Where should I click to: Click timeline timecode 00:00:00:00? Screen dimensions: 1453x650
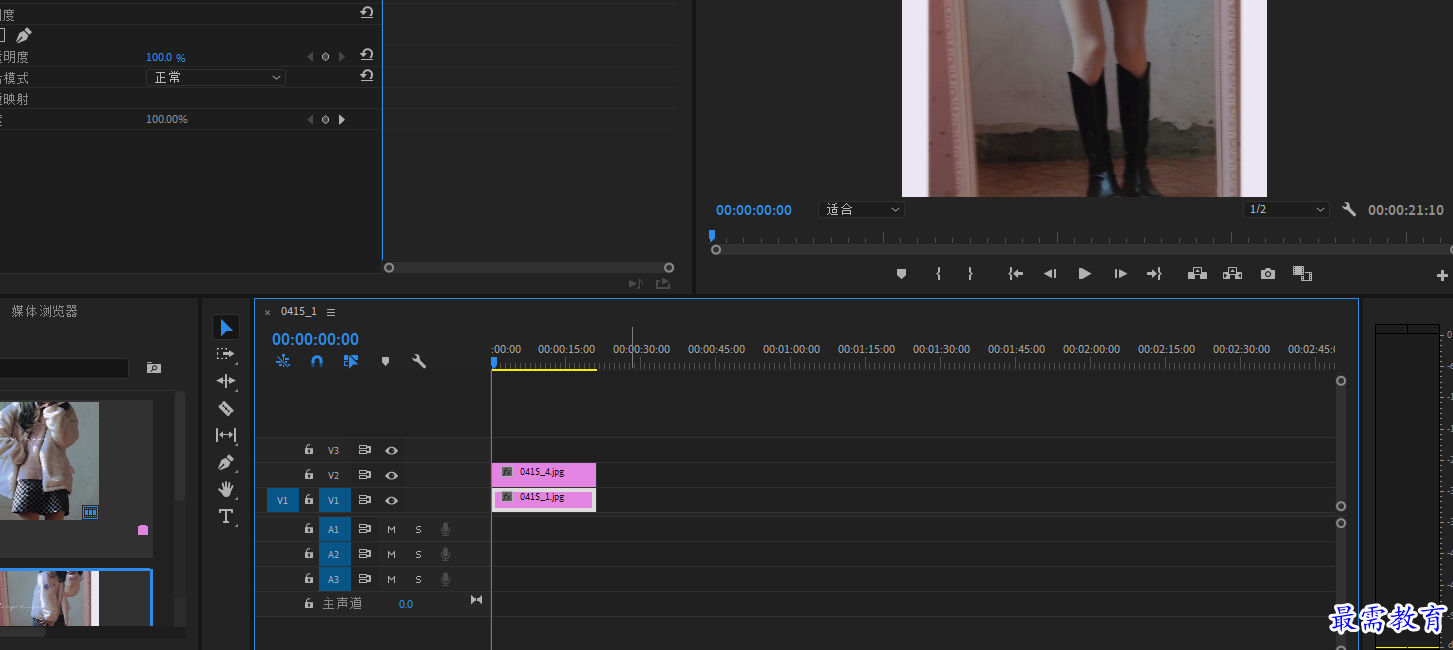(315, 339)
